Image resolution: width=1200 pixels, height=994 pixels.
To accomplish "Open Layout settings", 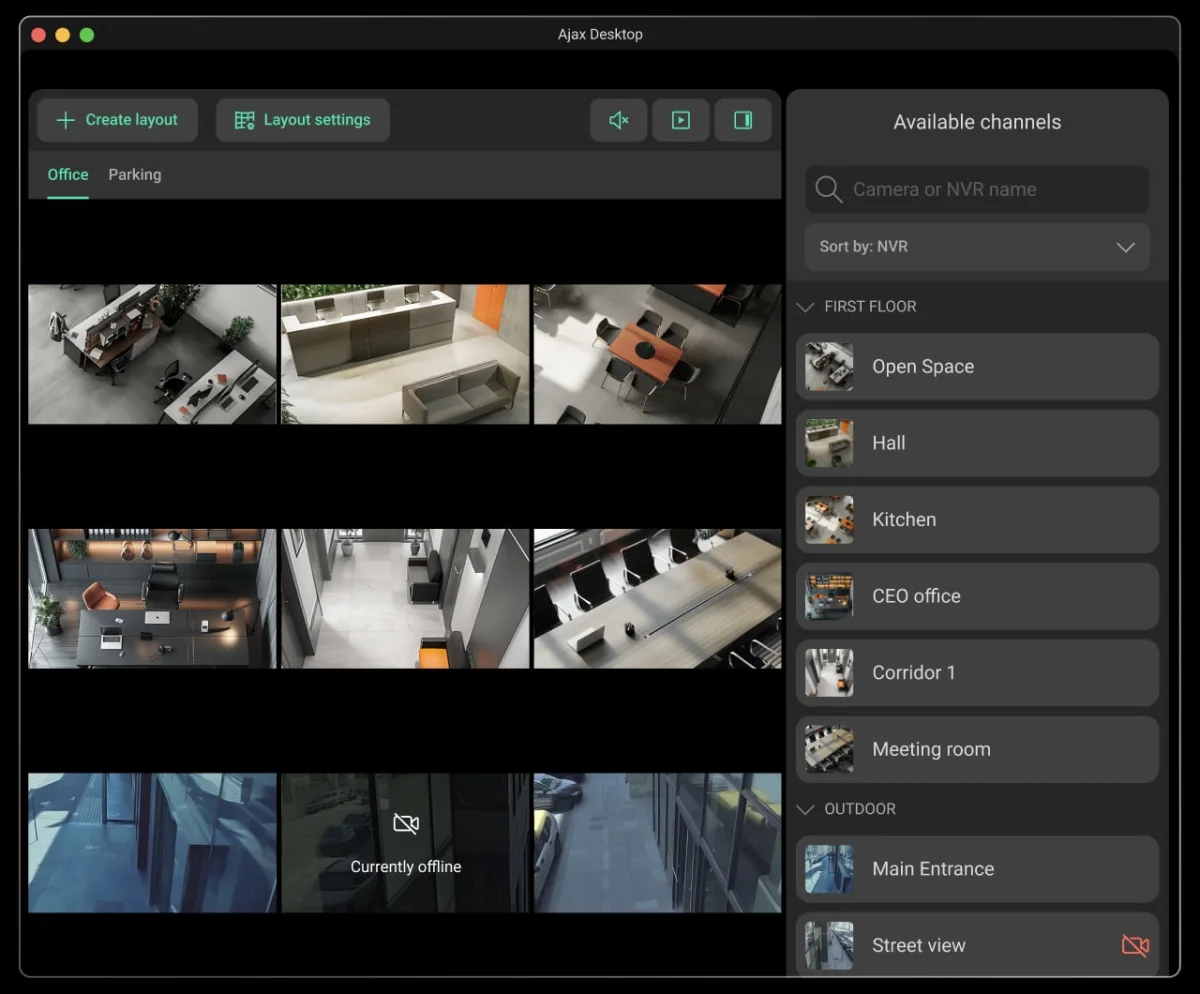I will [303, 120].
